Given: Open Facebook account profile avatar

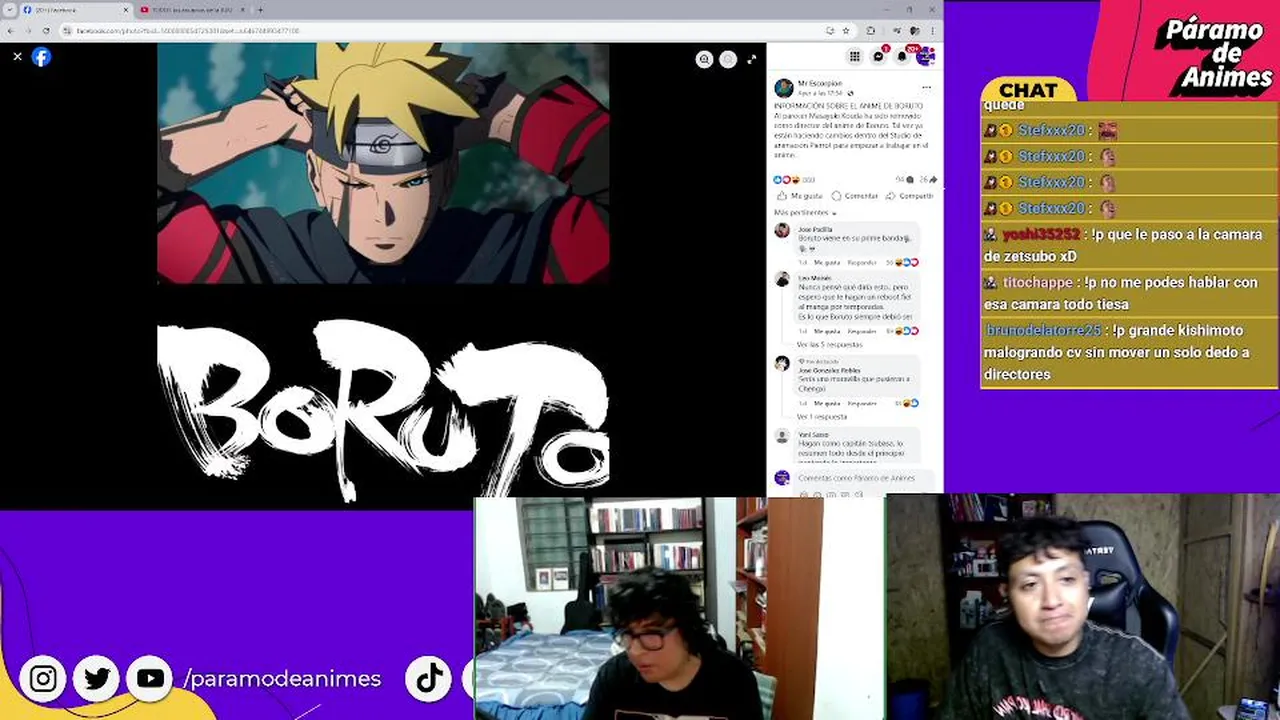Looking at the screenshot, I should (925, 57).
